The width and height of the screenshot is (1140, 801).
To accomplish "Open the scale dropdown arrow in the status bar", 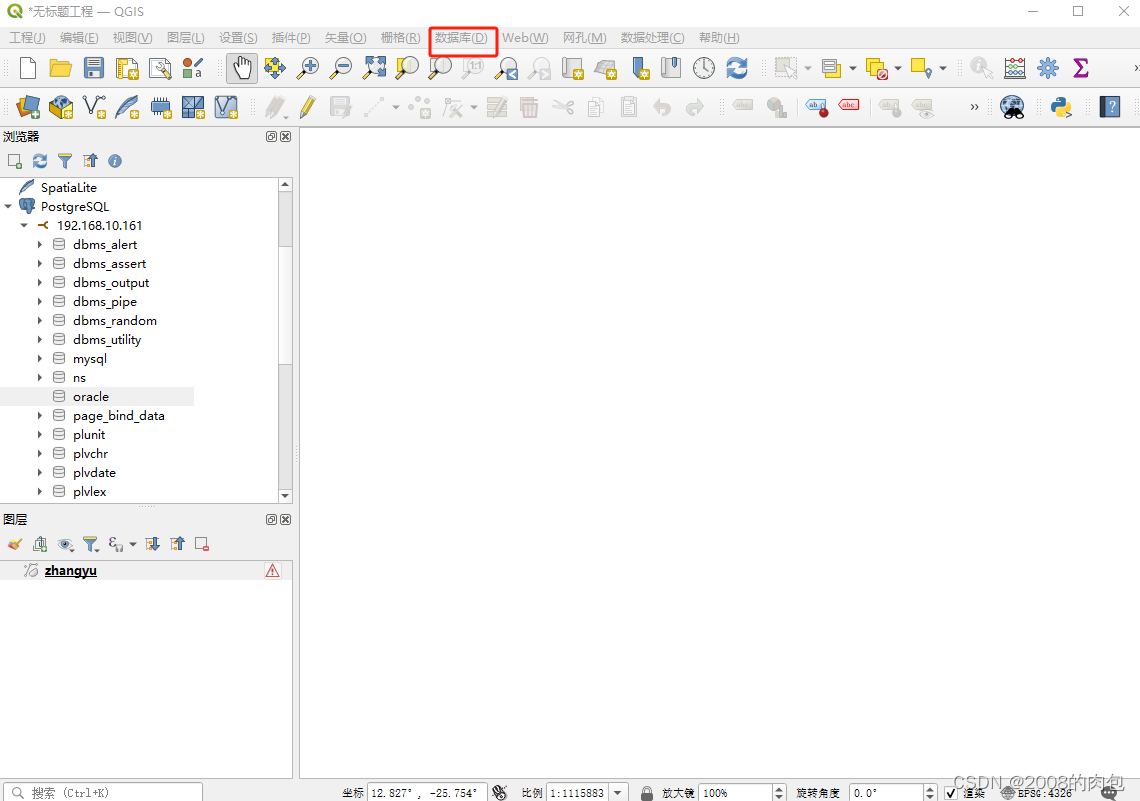I will [x=618, y=793].
